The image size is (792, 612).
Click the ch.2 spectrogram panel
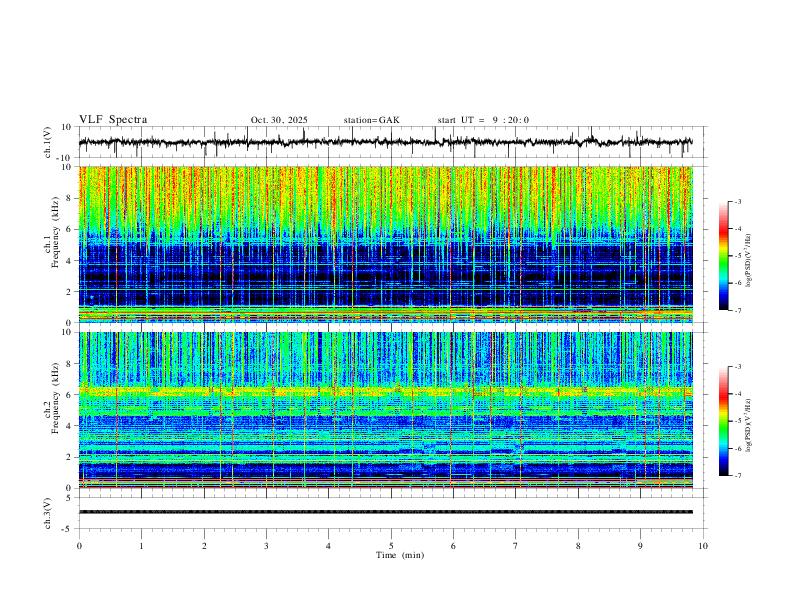385,410
